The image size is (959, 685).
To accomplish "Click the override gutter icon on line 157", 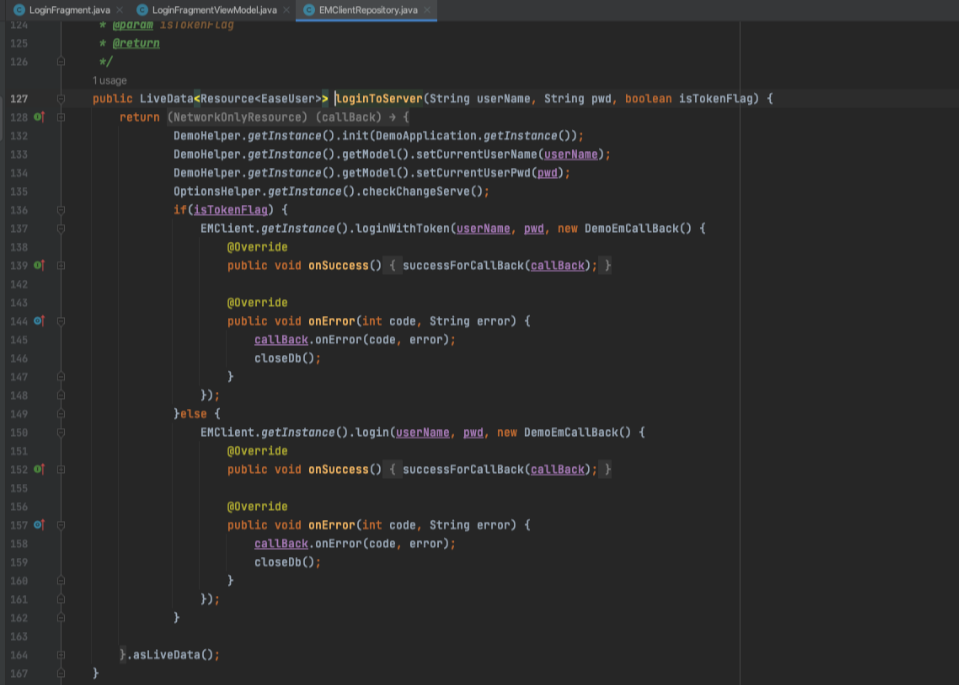I will click(x=39, y=525).
